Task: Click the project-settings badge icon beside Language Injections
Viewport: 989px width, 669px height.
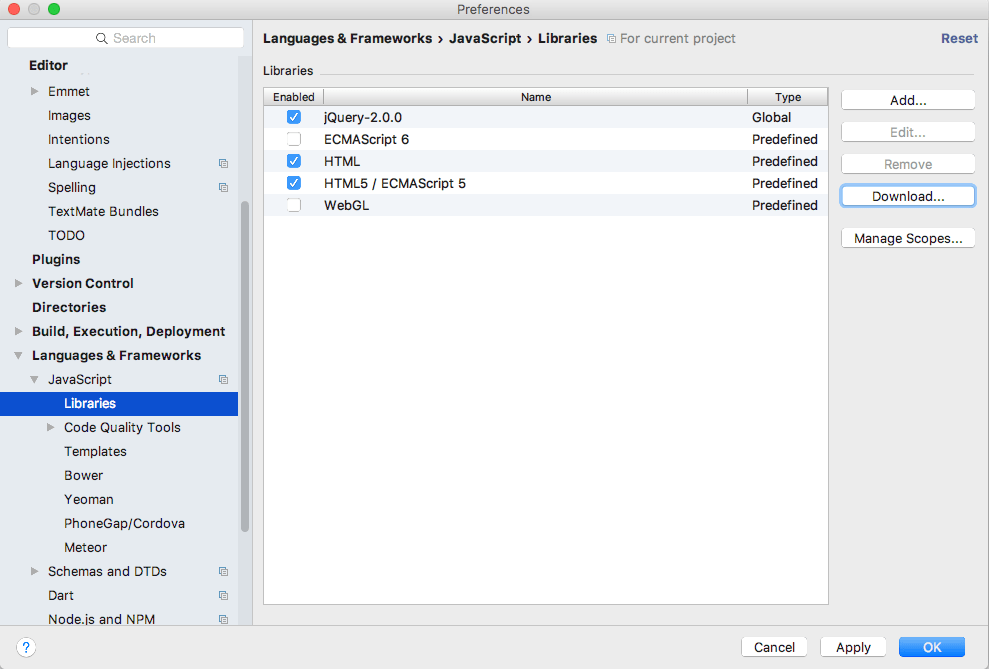Action: pyautogui.click(x=223, y=163)
